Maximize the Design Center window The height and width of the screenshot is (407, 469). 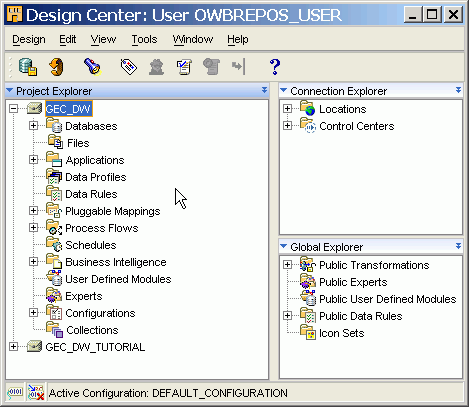click(433, 15)
